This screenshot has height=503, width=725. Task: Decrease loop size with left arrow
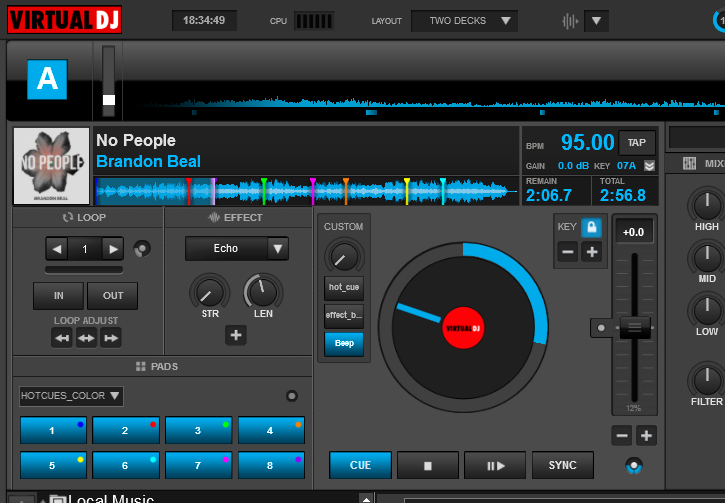[x=57, y=249]
